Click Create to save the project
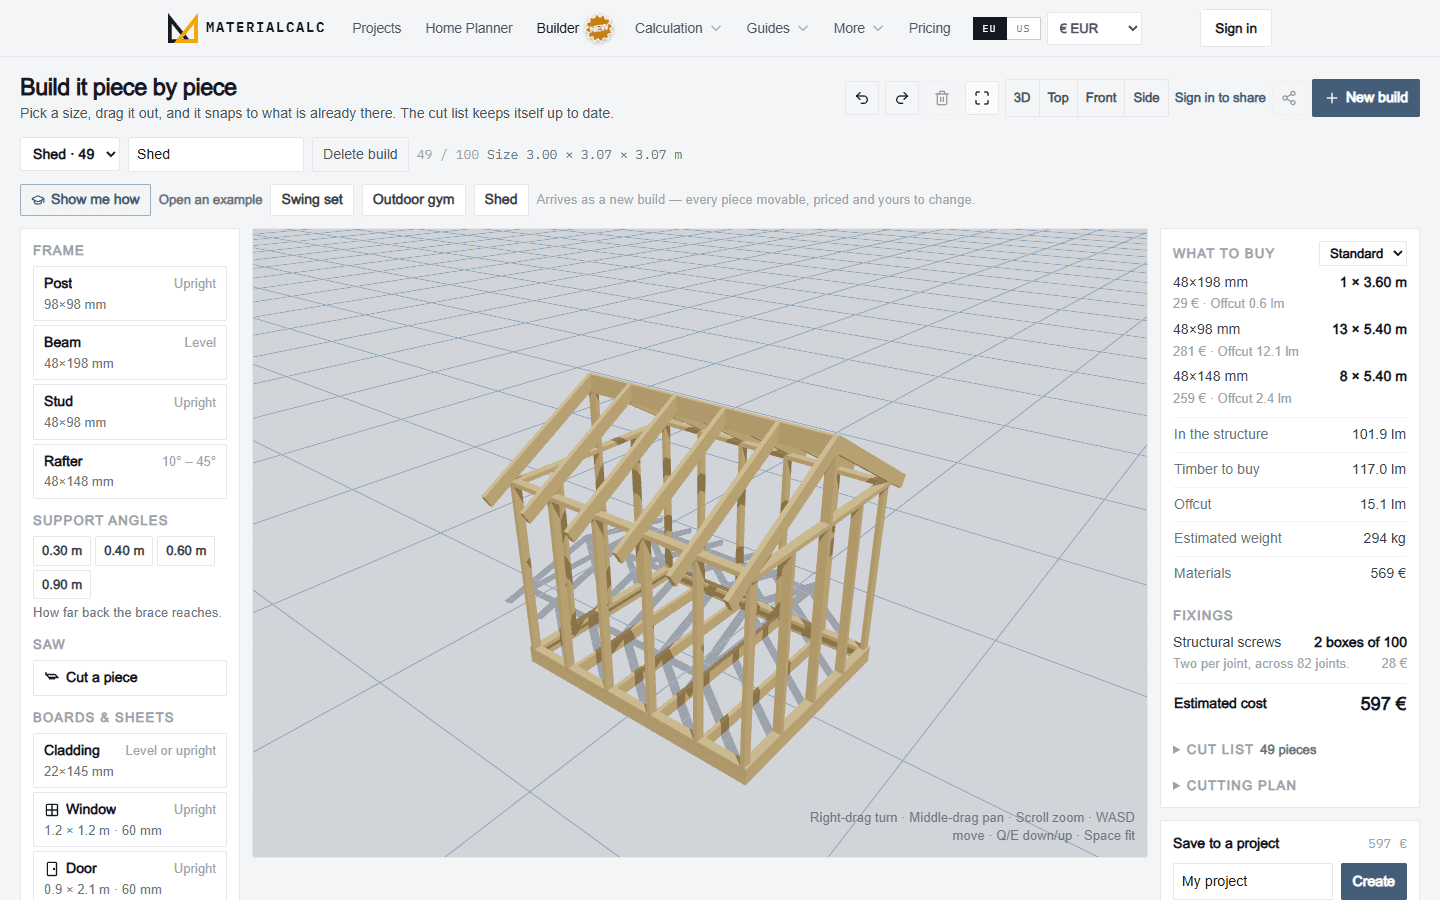Image resolution: width=1440 pixels, height=900 pixels. pos(1374,881)
